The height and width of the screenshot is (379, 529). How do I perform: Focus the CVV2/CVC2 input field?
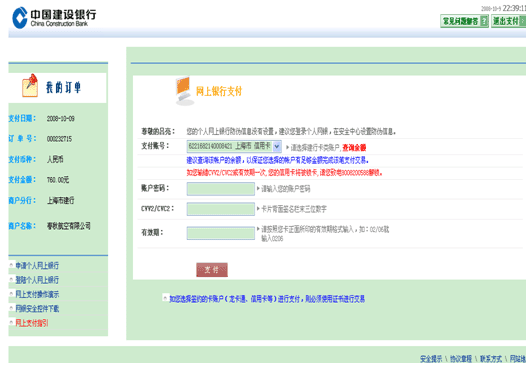click(x=221, y=209)
